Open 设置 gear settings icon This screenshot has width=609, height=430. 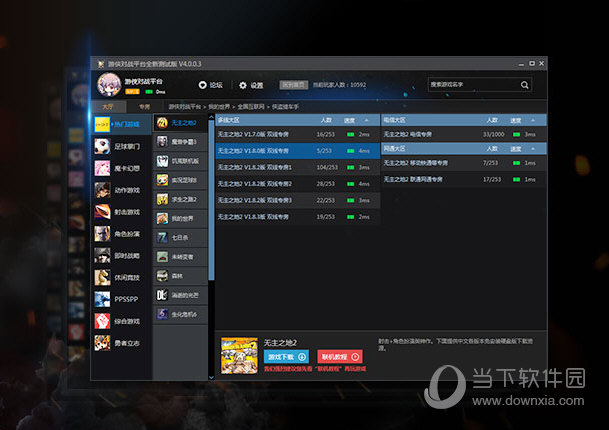[x=243, y=85]
